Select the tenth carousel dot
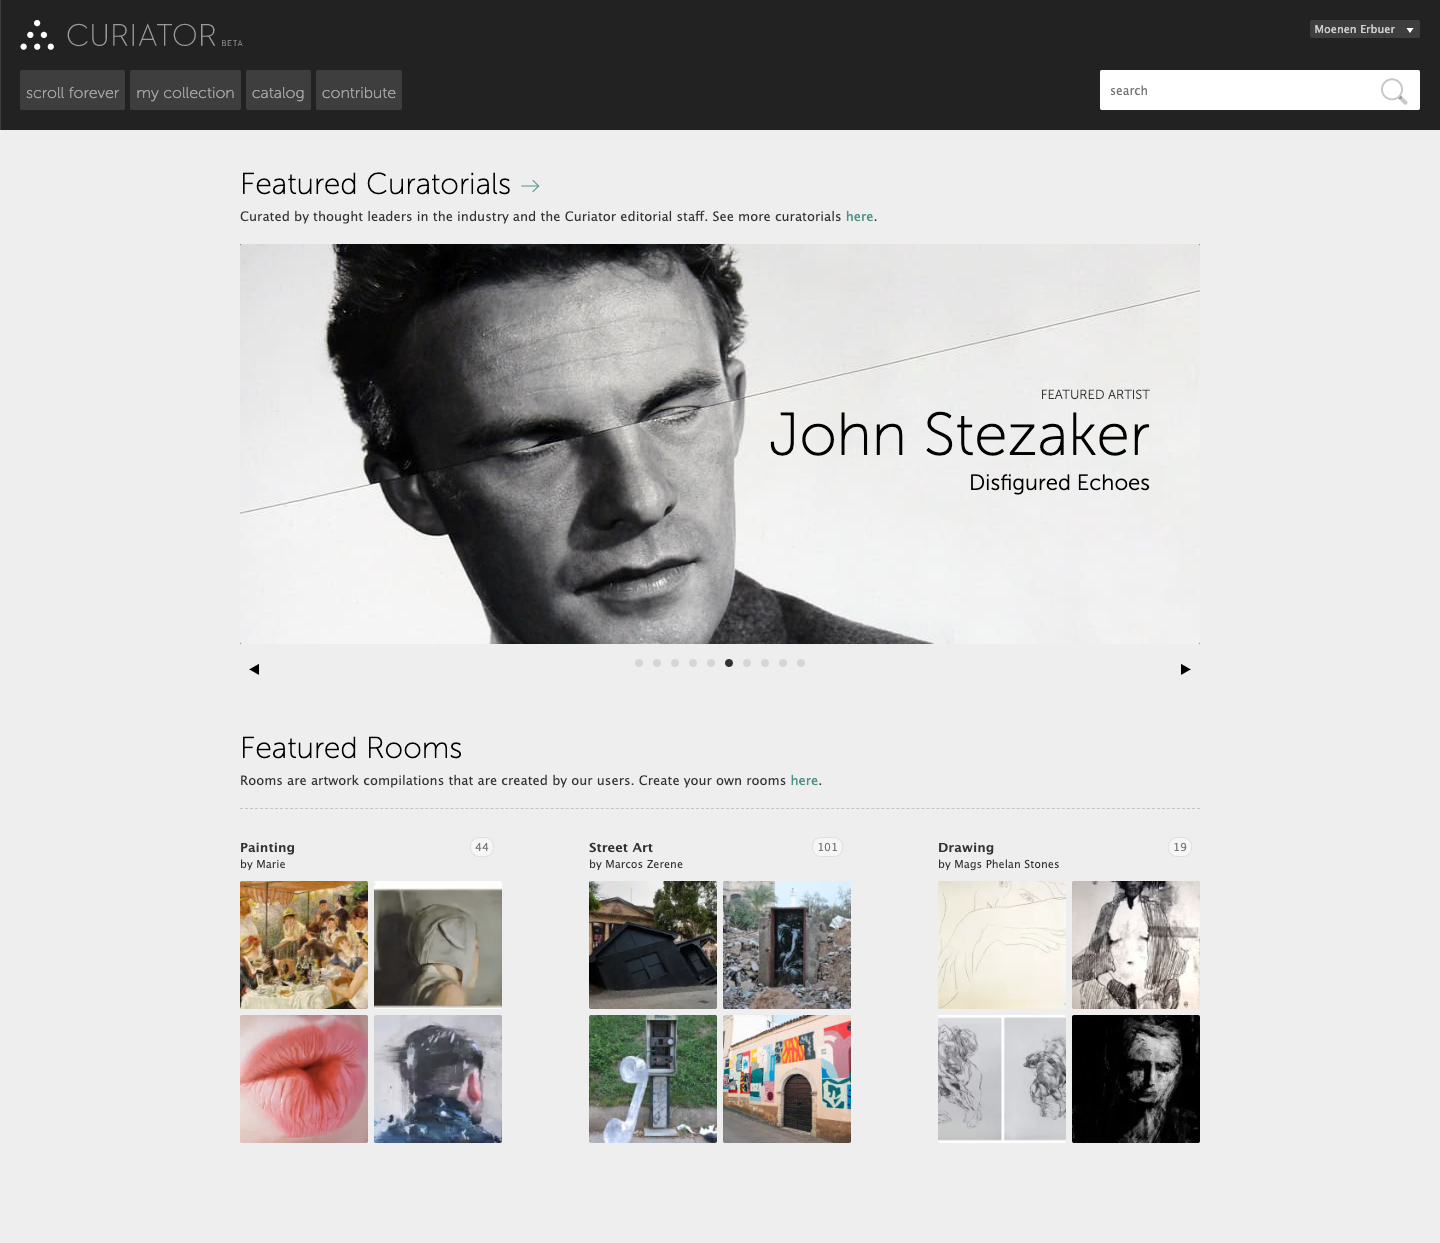Screen dimensions: 1440x1243 click(x=801, y=663)
